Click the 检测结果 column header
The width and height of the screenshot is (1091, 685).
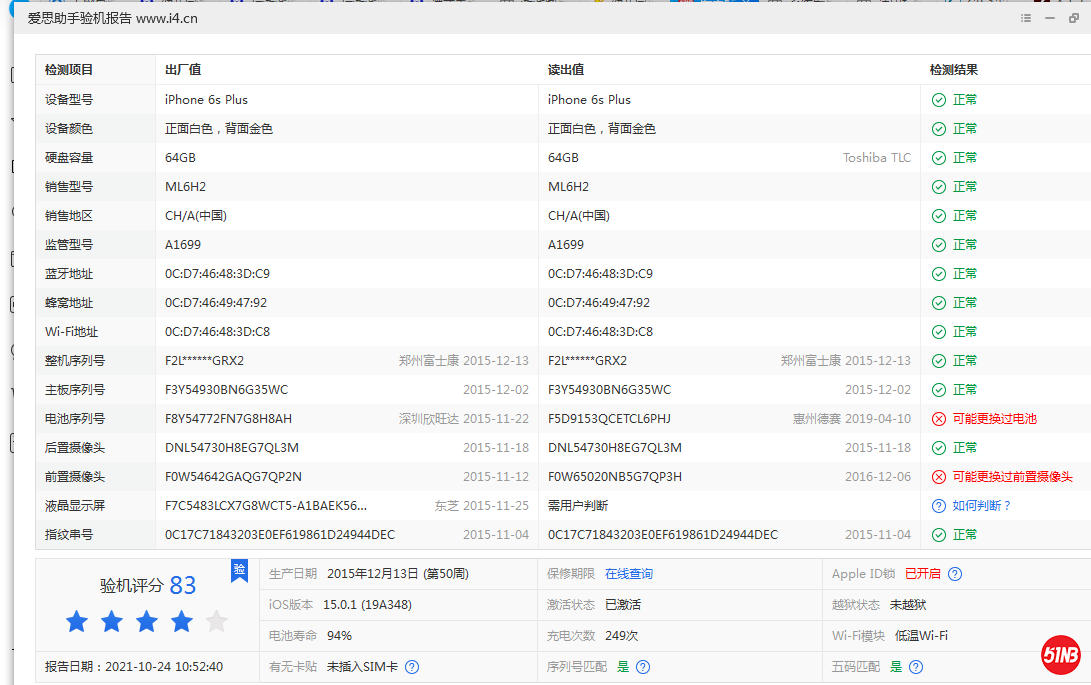(953, 70)
